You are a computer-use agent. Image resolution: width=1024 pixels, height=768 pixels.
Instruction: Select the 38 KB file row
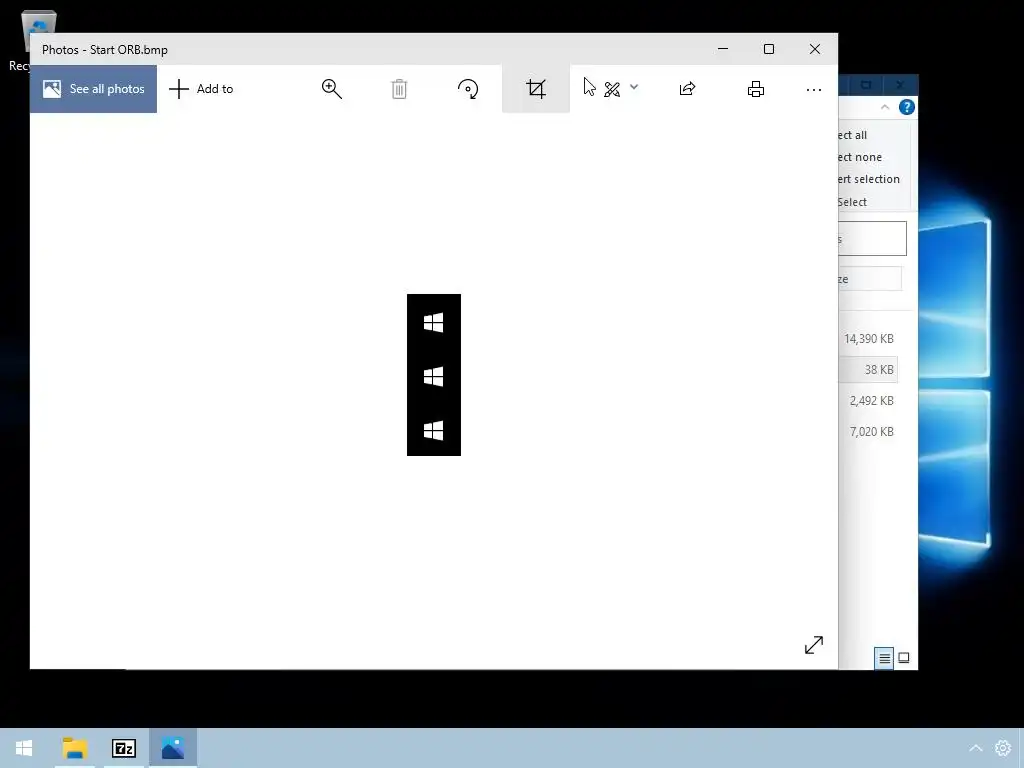point(868,370)
